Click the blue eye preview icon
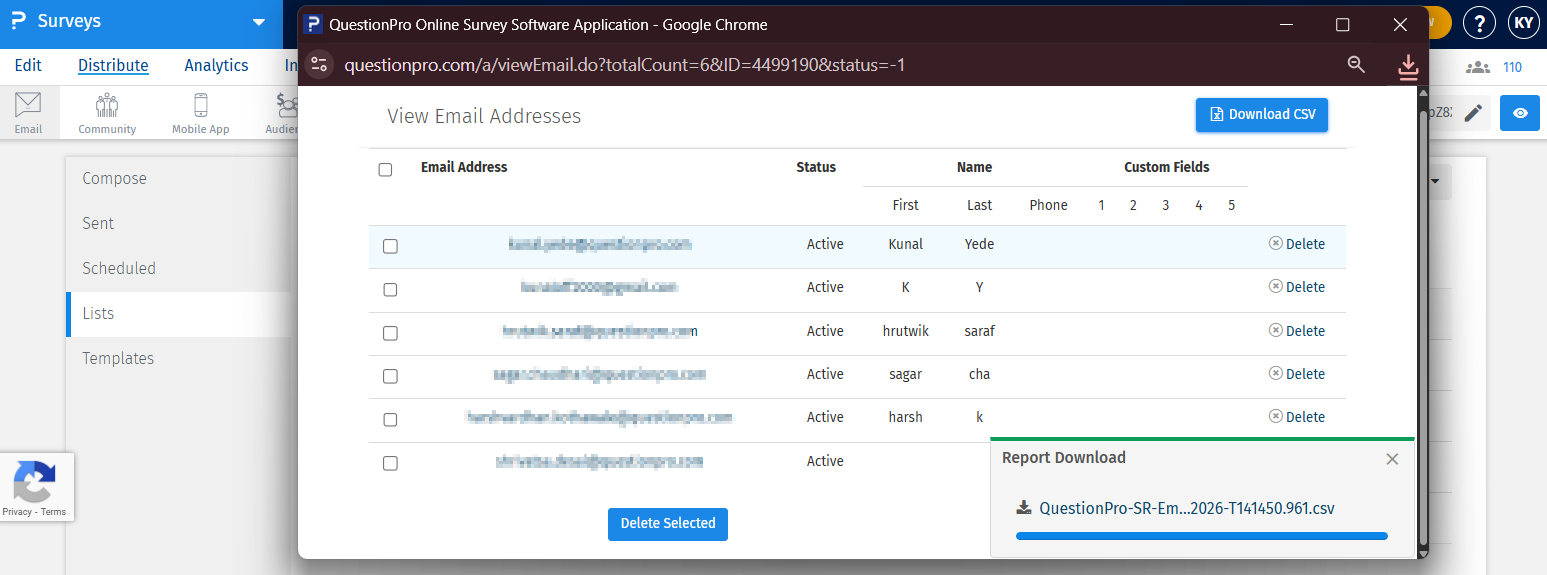Screen dimensions: 1547x575 tap(1520, 113)
